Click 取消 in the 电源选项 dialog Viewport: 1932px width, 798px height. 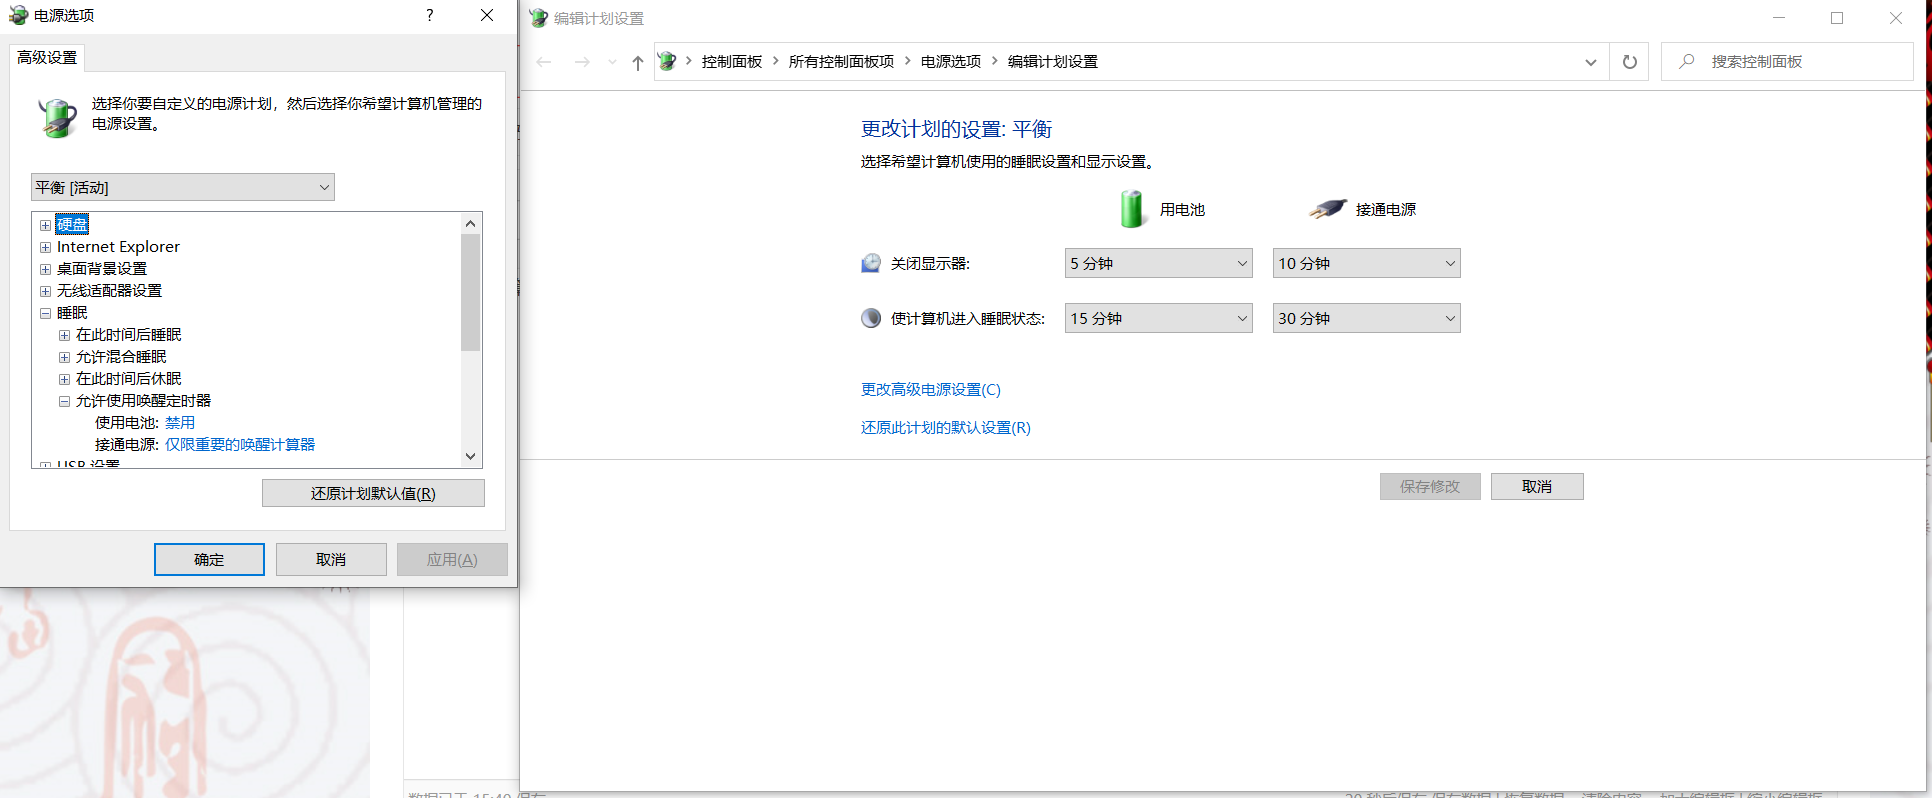(x=331, y=560)
